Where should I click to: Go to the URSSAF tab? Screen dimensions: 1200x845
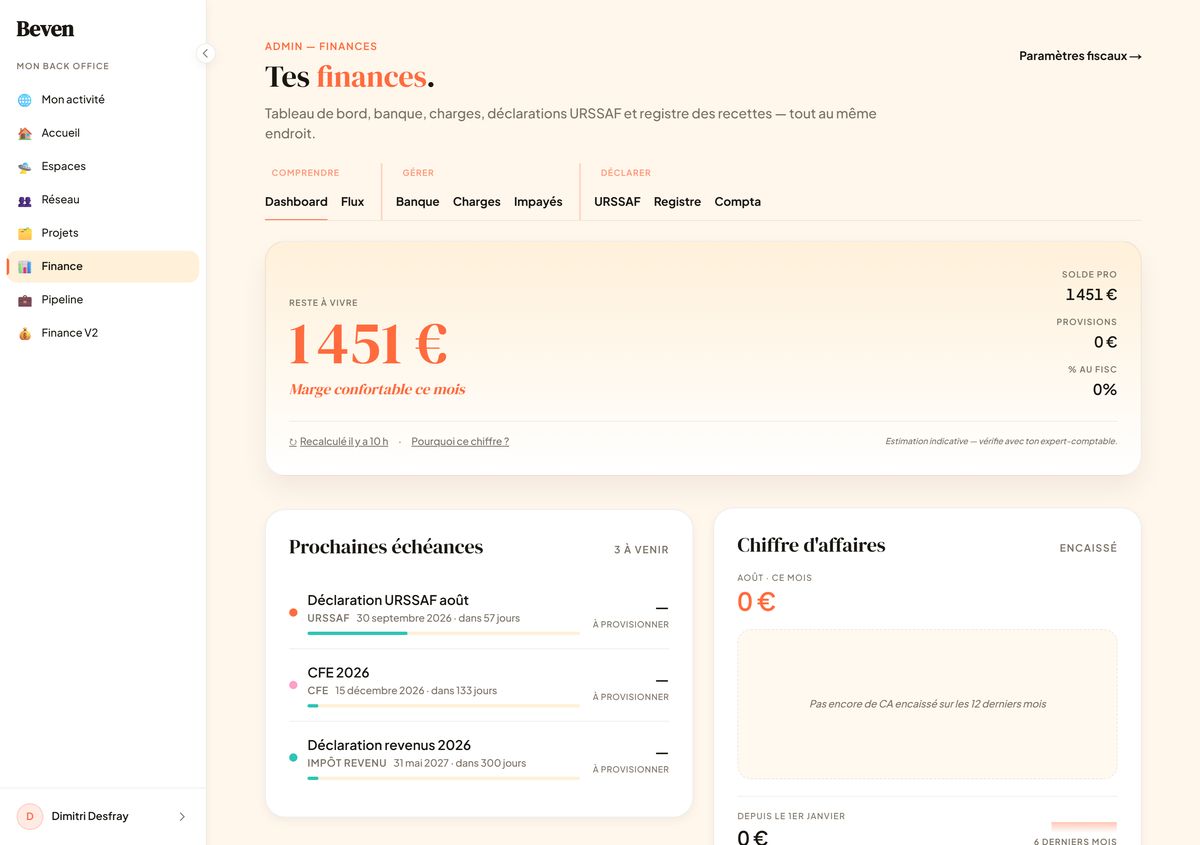point(617,202)
